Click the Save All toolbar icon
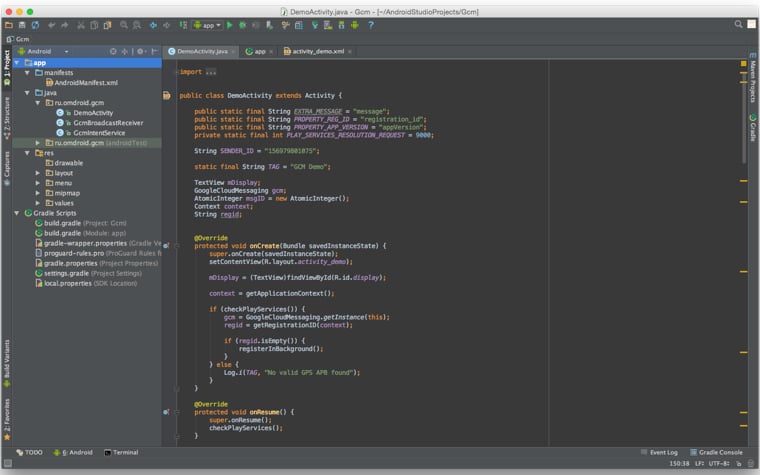 22,25
